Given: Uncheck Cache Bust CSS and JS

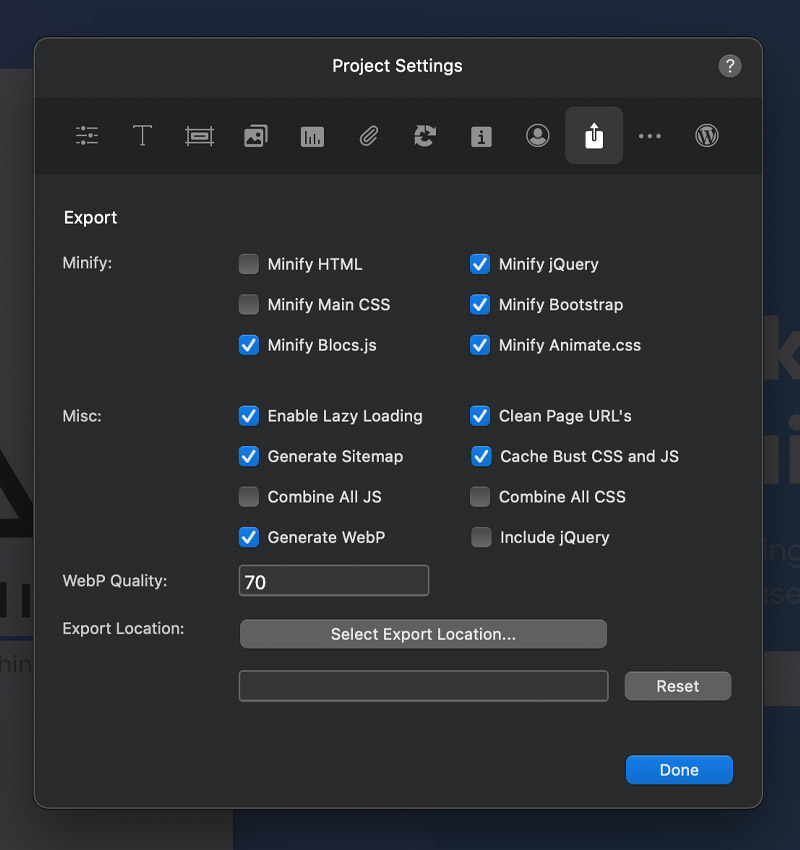Looking at the screenshot, I should point(481,456).
